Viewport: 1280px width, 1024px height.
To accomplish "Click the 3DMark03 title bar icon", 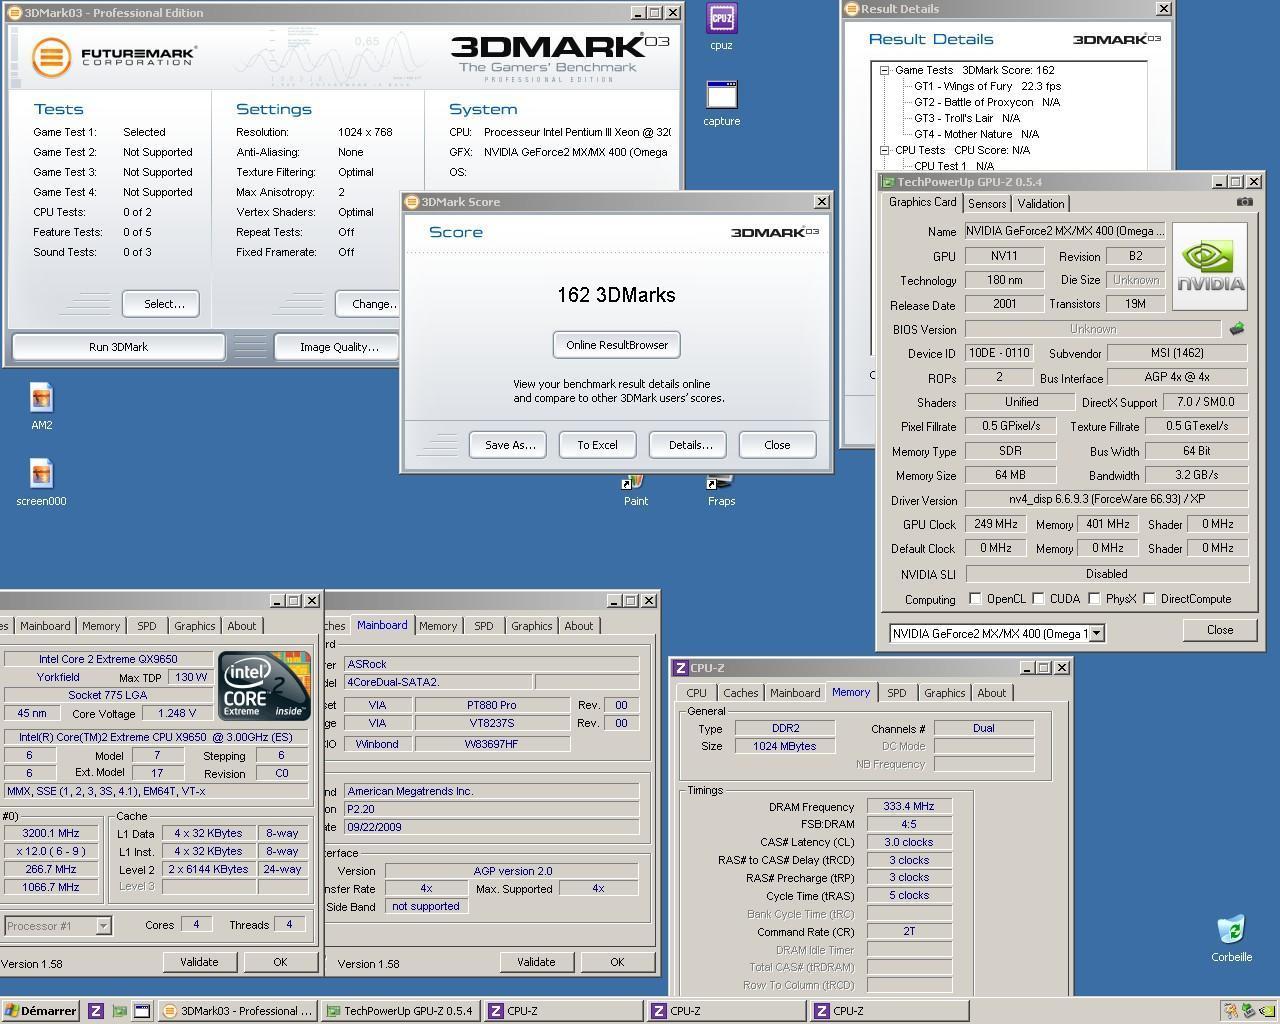I will tap(14, 13).
